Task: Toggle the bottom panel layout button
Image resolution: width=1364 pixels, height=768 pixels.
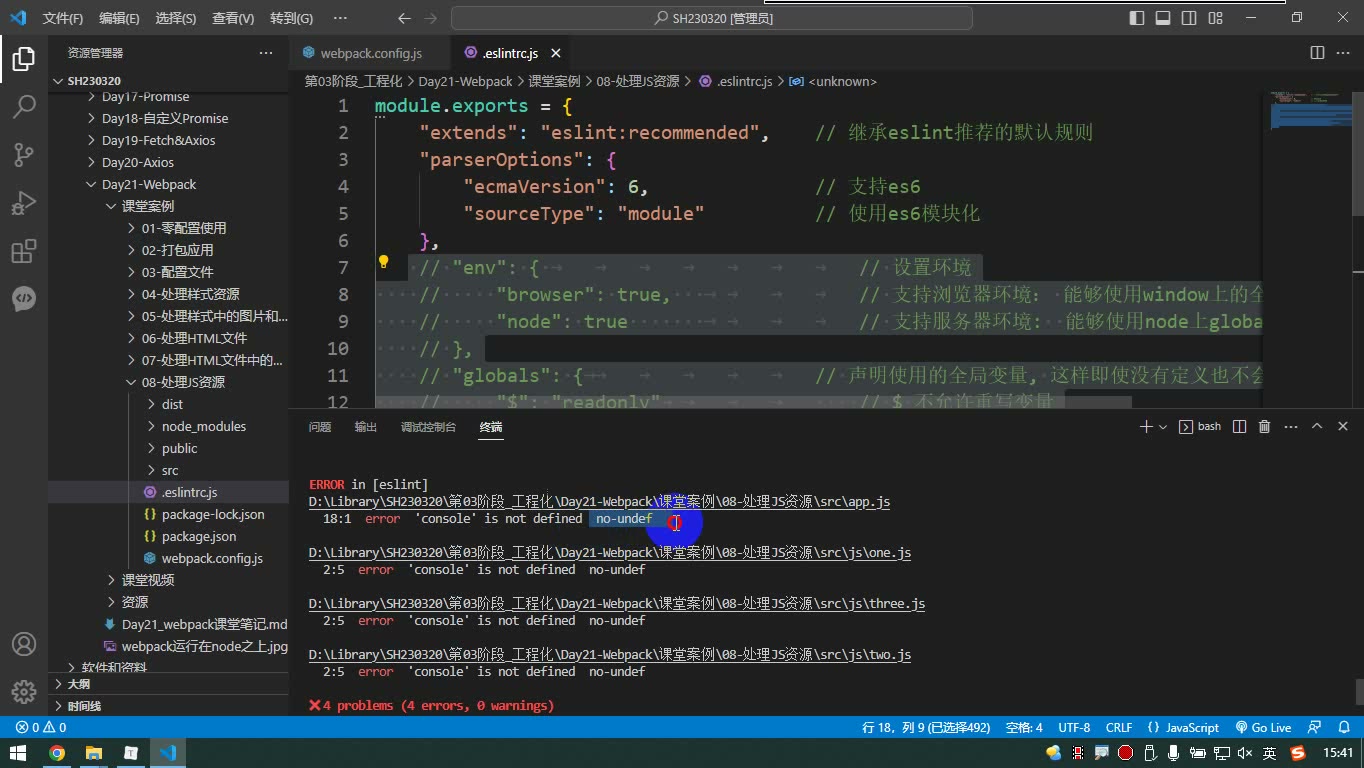Action: [1163, 17]
